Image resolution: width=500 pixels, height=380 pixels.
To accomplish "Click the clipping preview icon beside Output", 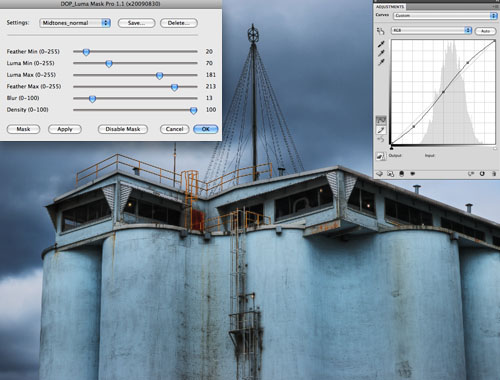I will click(381, 156).
